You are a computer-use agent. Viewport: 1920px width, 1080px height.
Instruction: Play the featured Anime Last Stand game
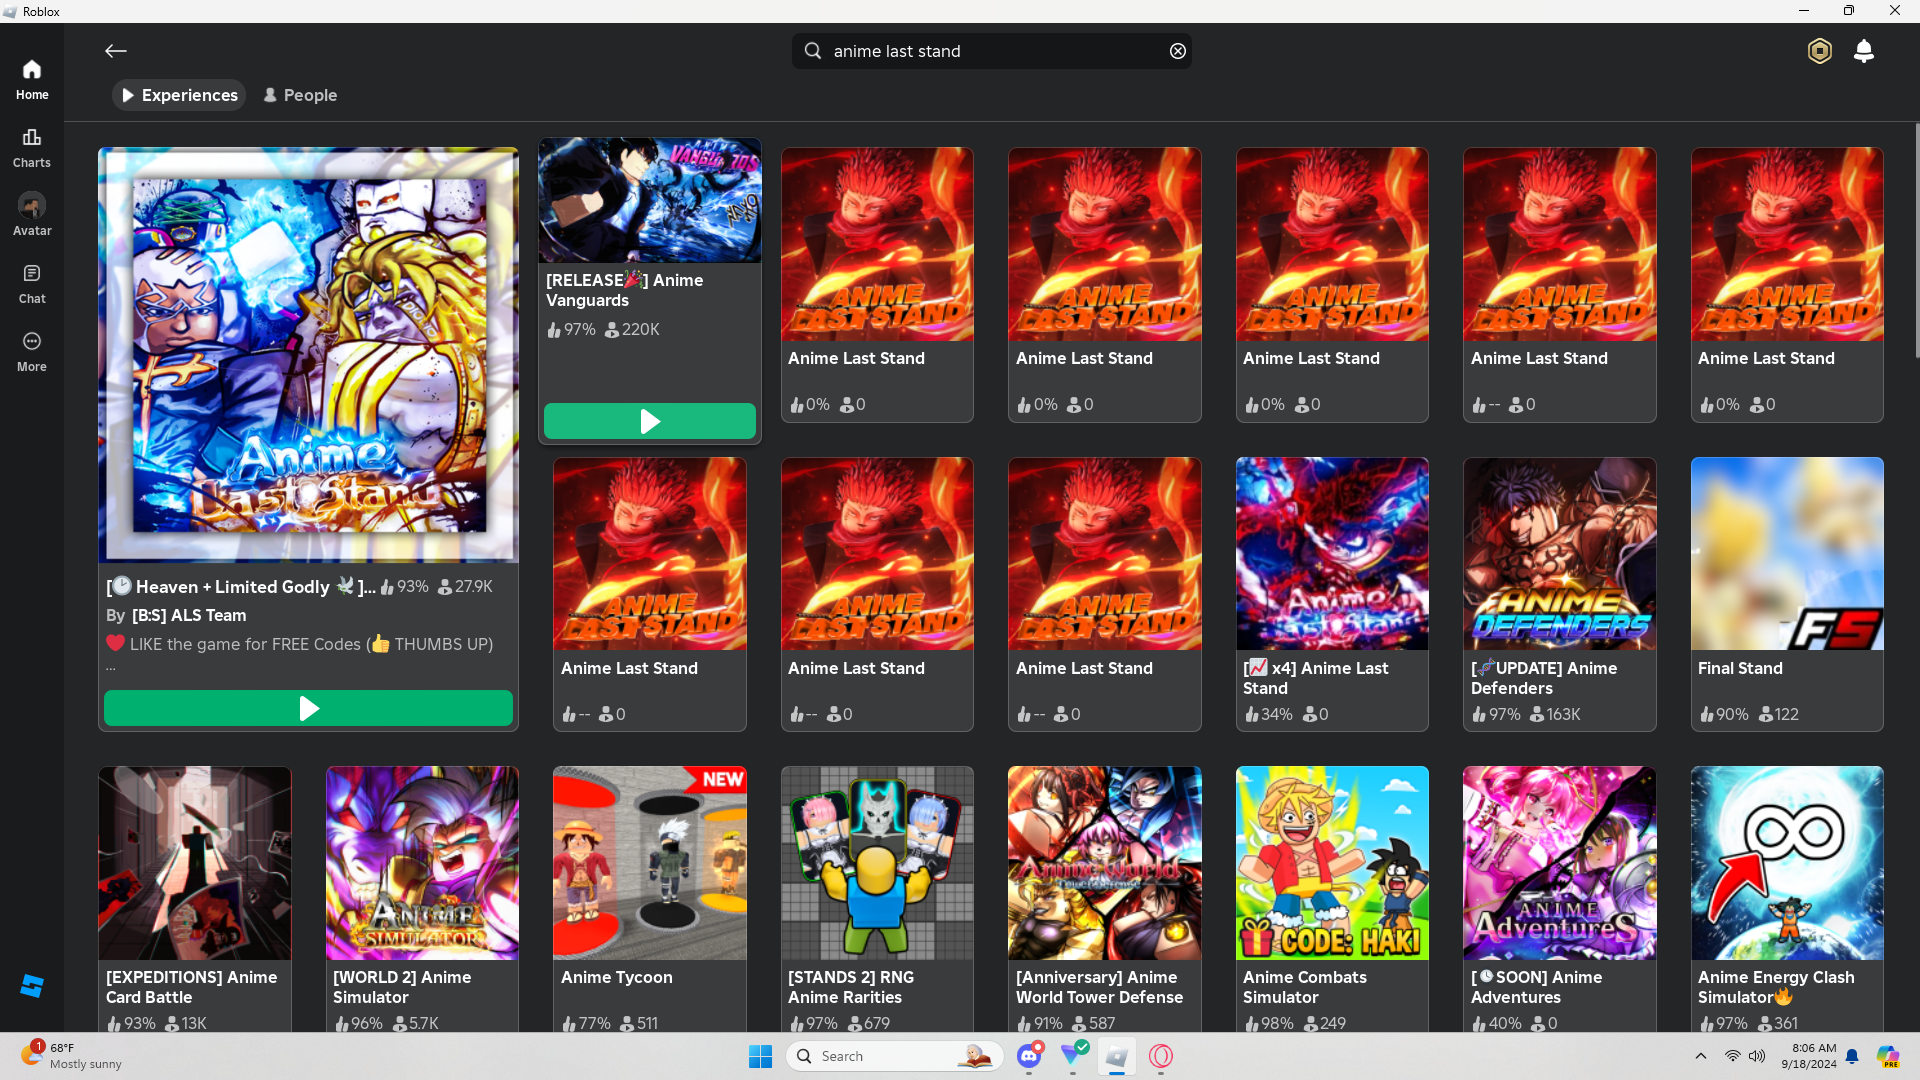tap(308, 708)
